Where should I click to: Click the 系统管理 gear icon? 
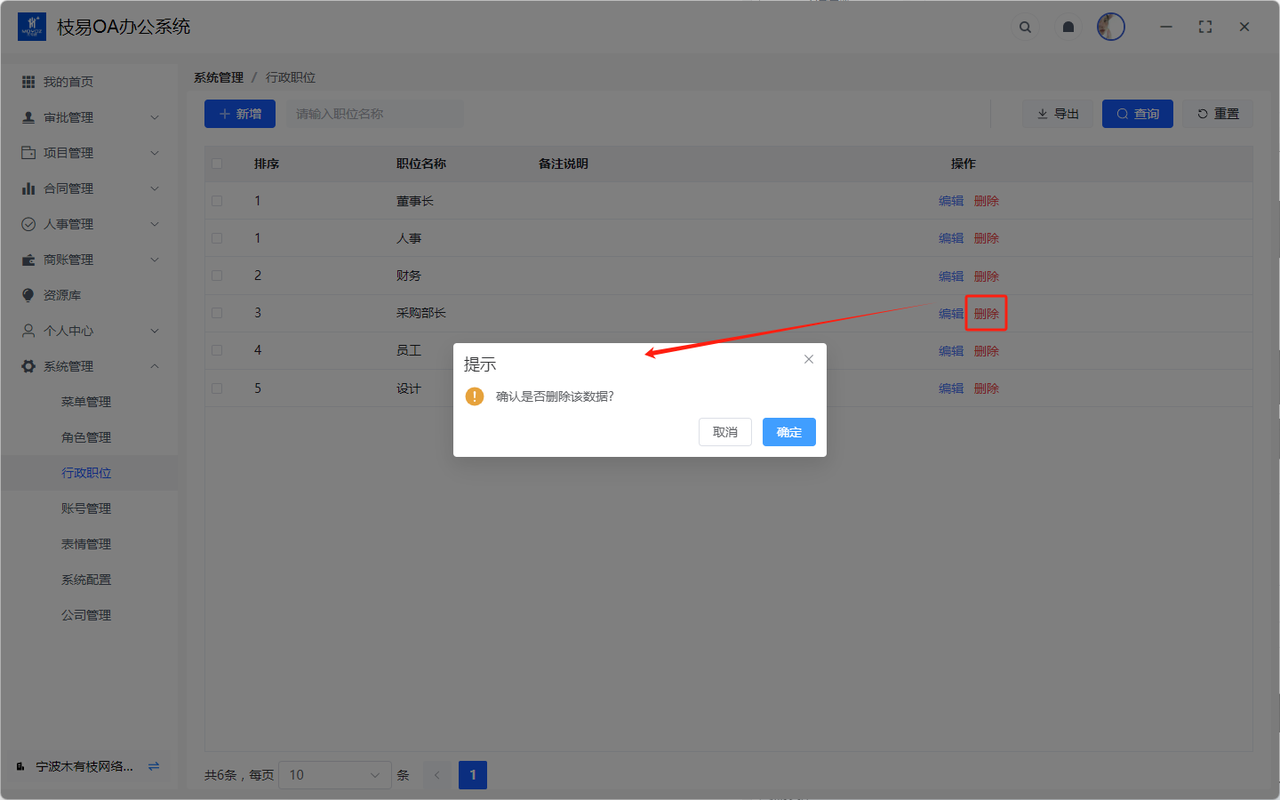coord(28,366)
